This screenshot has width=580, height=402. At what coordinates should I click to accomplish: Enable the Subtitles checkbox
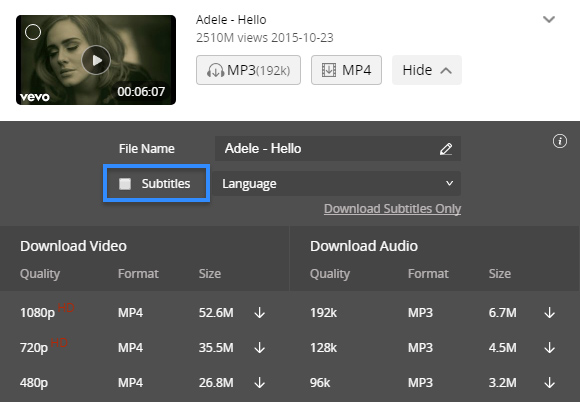(125, 184)
